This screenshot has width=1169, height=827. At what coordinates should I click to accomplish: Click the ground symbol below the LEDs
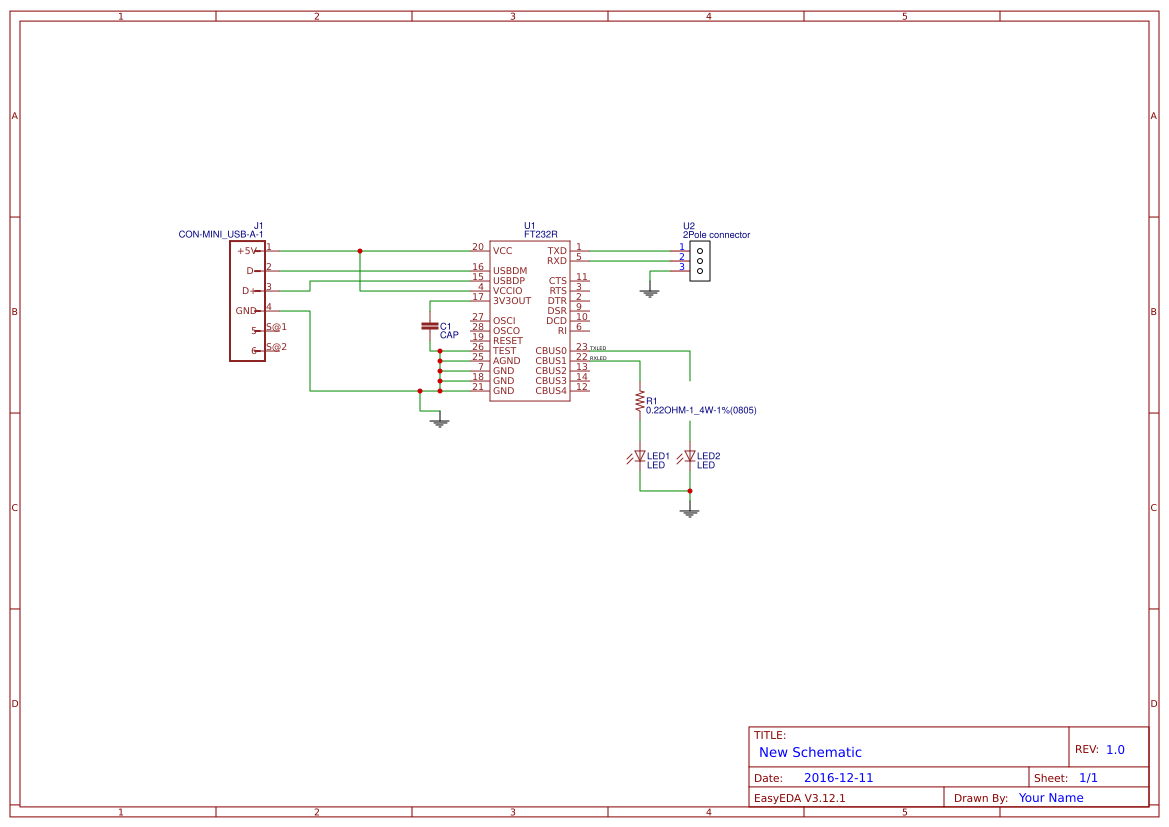pos(689,511)
